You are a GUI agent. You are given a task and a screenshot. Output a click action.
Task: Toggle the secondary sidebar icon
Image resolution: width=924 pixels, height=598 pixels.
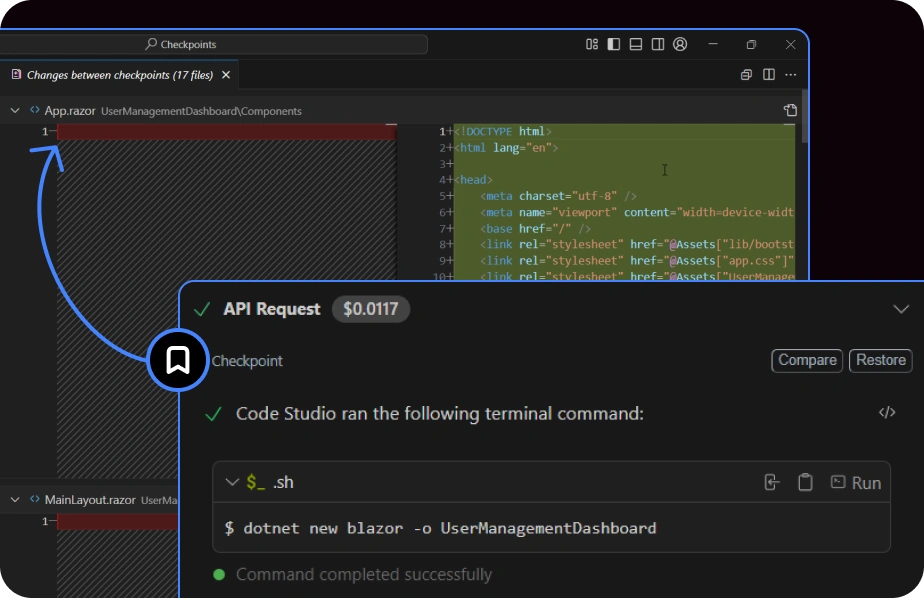[x=658, y=44]
